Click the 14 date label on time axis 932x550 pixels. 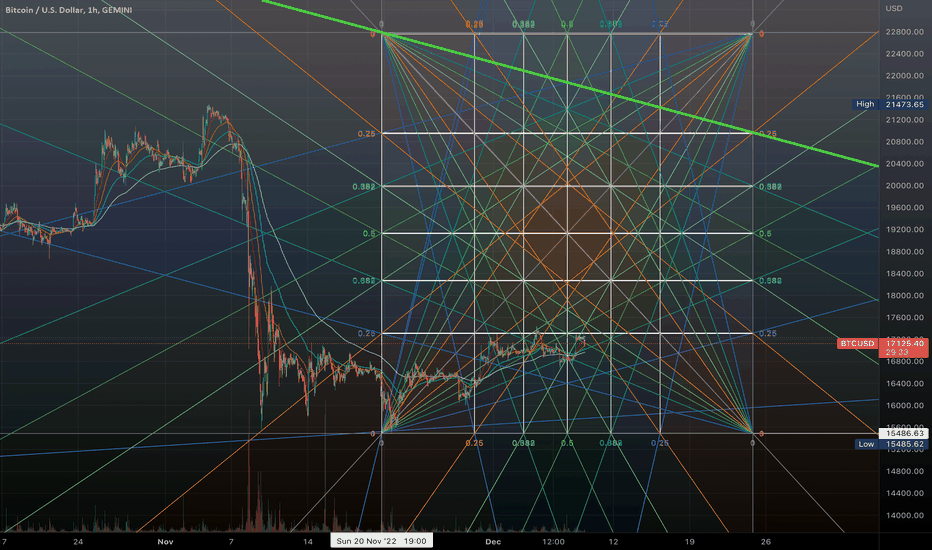click(x=307, y=542)
